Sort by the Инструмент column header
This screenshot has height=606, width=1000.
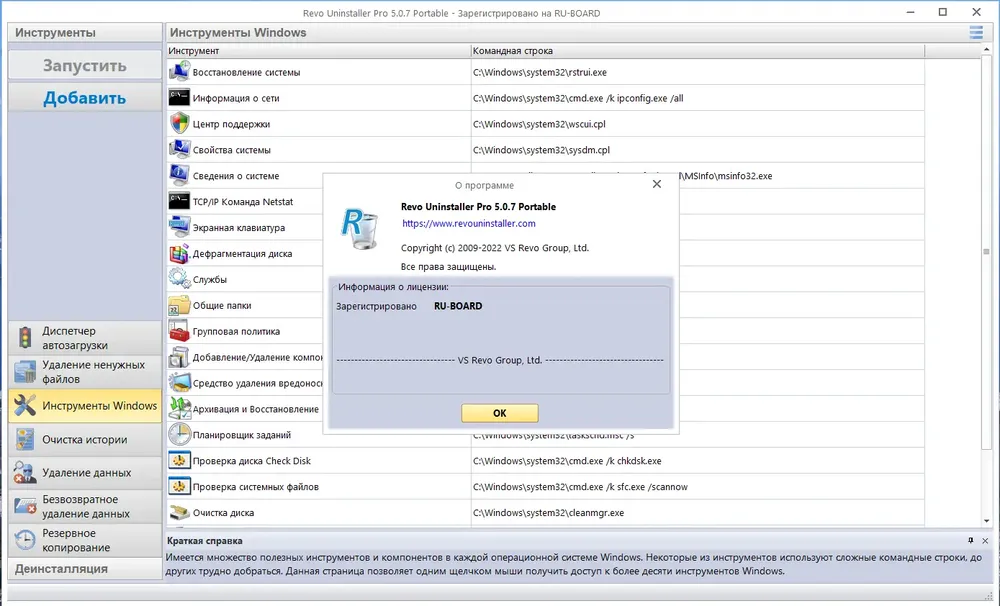click(x=318, y=50)
